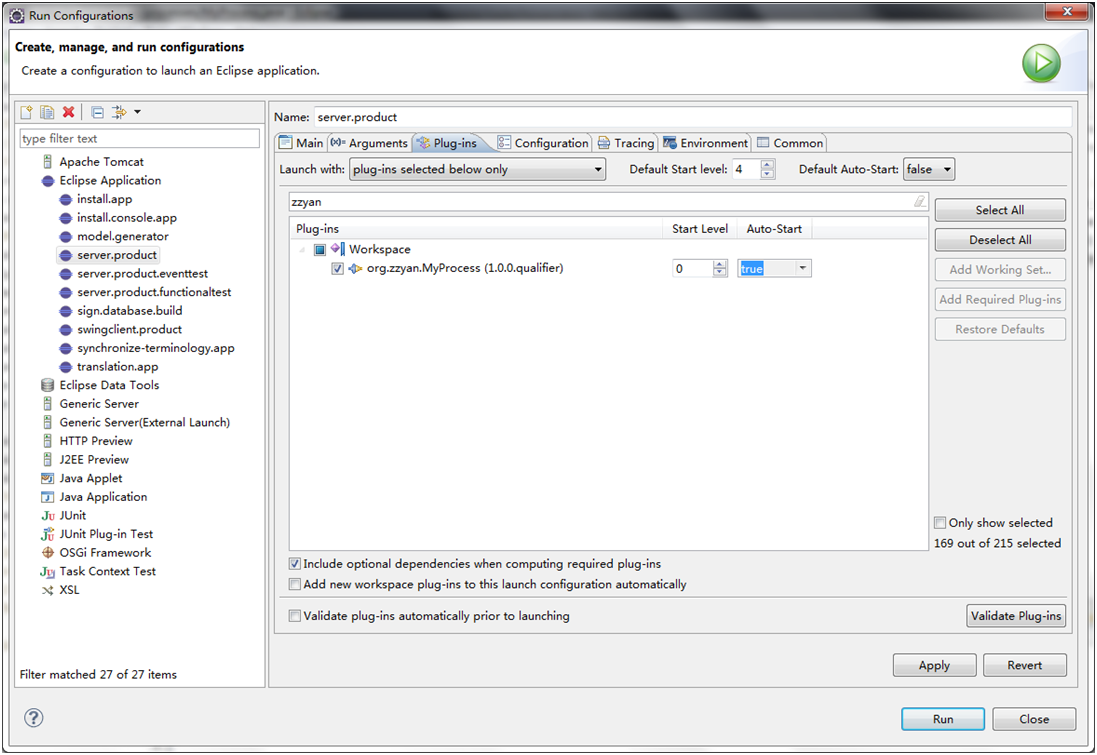Image resolution: width=1097 pixels, height=755 pixels.
Task: Switch to the Main tab
Action: click(x=302, y=143)
